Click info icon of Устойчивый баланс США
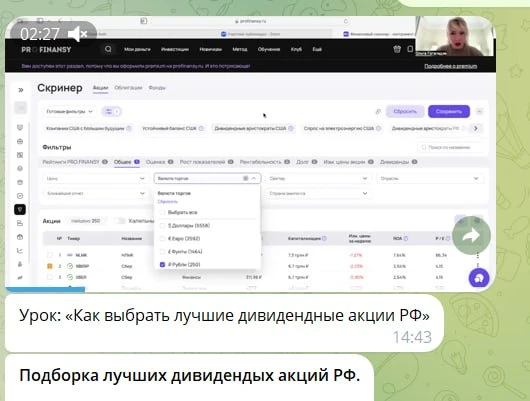The width and height of the screenshot is (530, 401). click(201, 128)
